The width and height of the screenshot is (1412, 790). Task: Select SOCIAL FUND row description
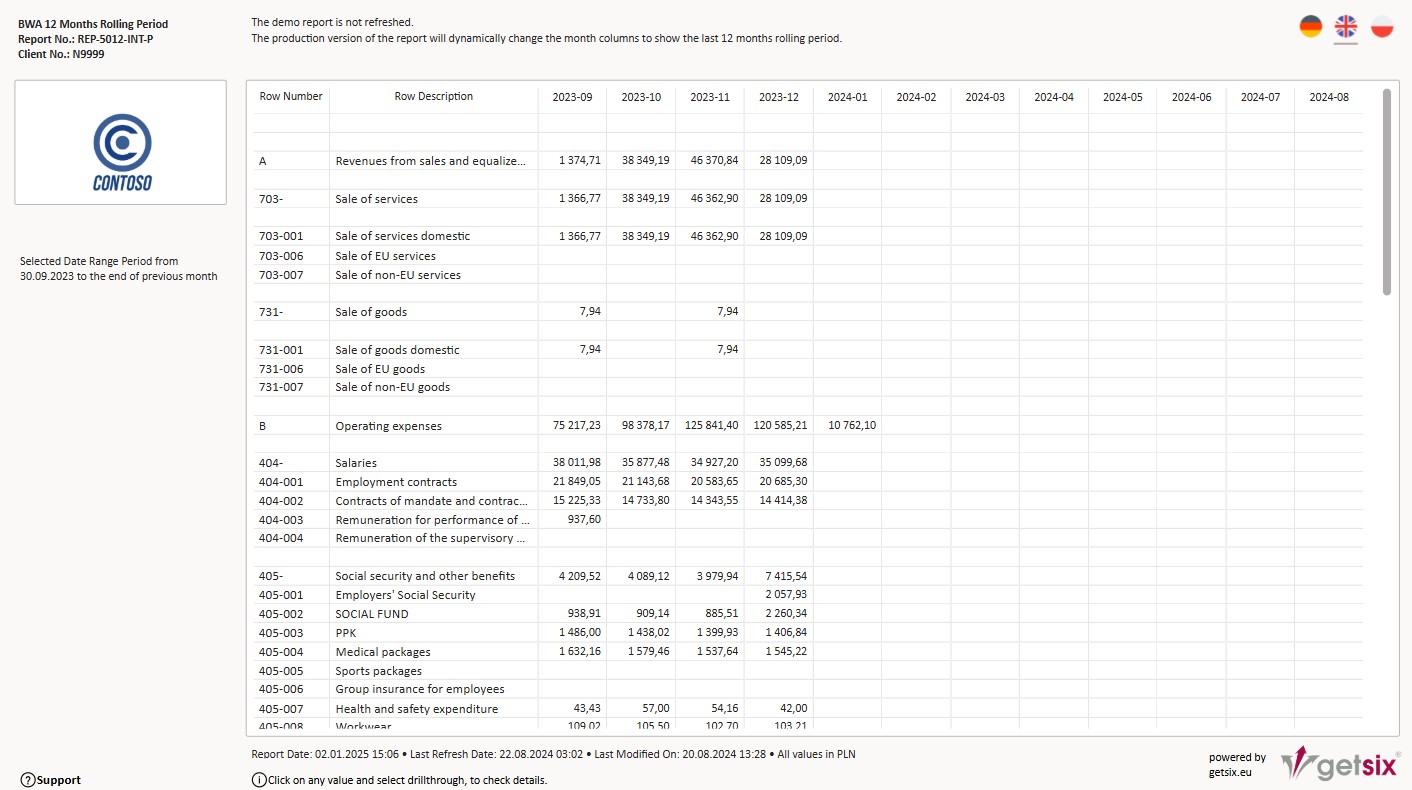(x=372, y=614)
